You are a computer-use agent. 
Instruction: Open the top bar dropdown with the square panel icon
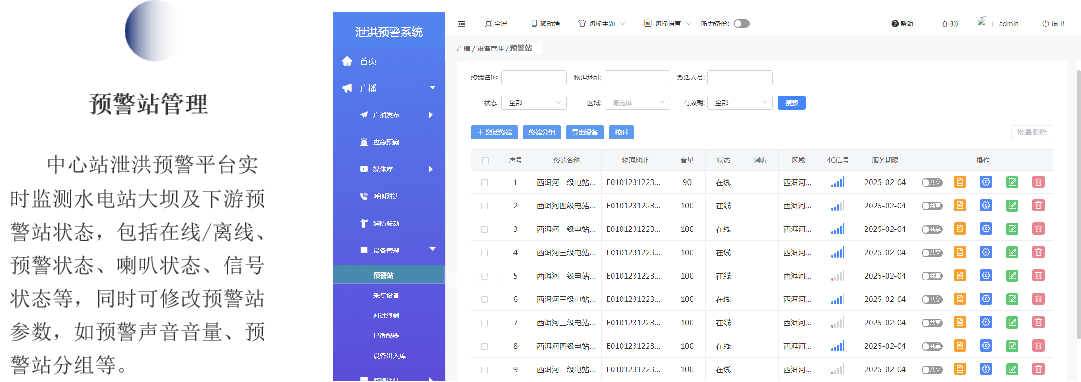(667, 23)
